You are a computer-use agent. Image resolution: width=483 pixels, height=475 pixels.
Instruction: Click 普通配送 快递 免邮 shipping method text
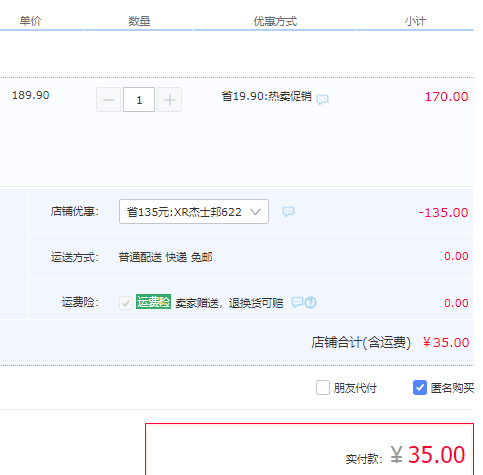click(166, 257)
